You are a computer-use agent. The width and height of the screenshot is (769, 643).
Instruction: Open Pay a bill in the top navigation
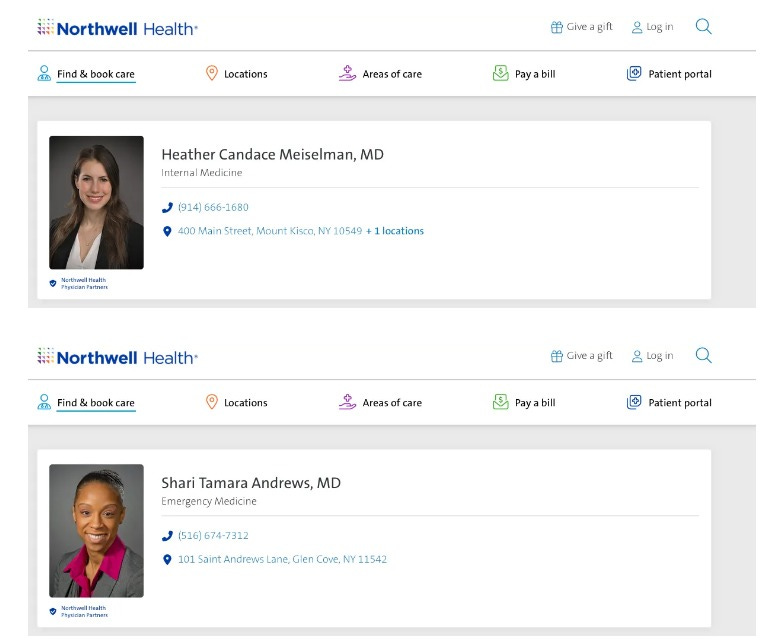point(535,74)
